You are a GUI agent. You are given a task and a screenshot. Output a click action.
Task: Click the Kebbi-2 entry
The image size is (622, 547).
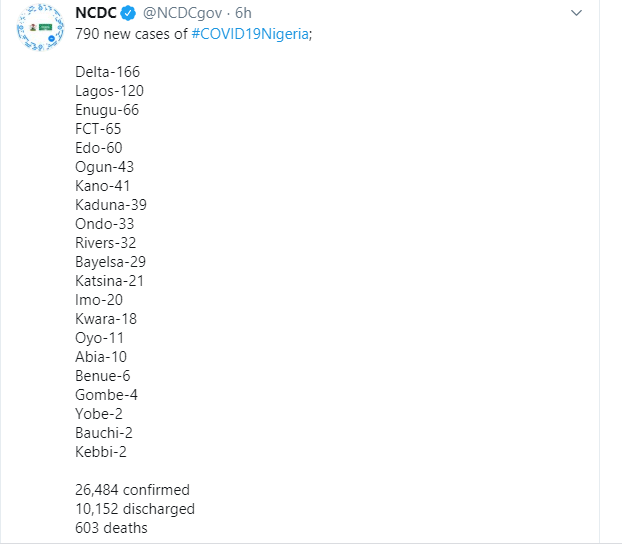tap(101, 452)
